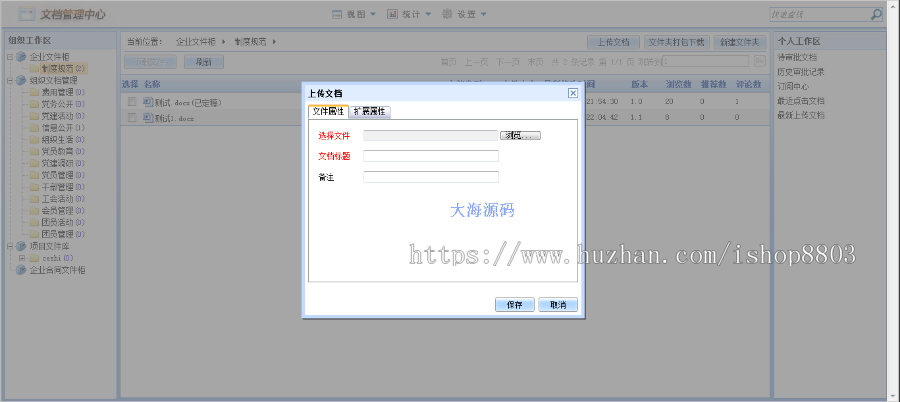Click the 制度规范 folder icon
This screenshot has height=402, width=900.
[34, 68]
